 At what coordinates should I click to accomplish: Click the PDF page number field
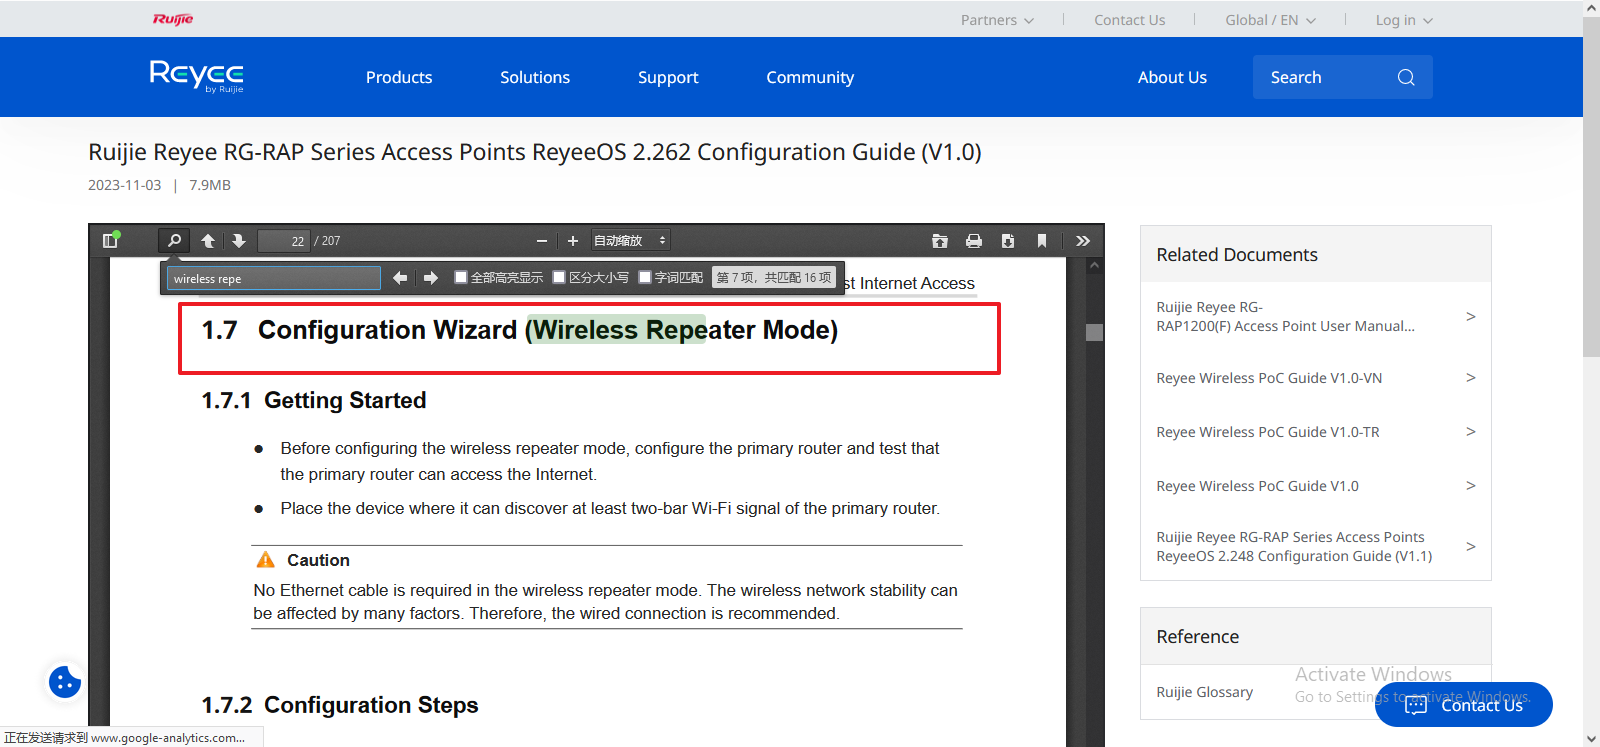point(284,241)
